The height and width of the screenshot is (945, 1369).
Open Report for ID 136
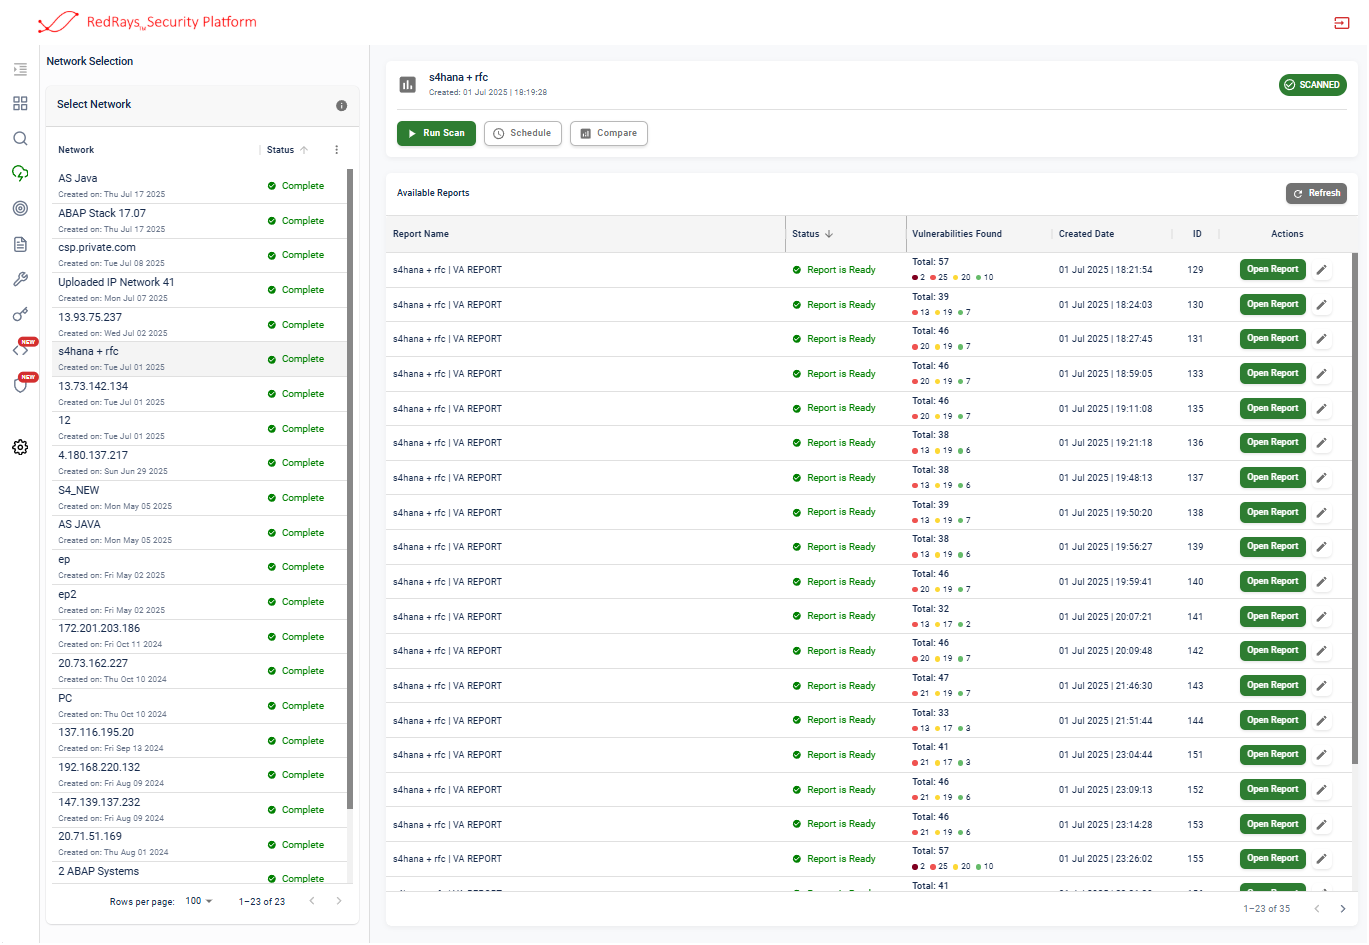(x=1272, y=442)
